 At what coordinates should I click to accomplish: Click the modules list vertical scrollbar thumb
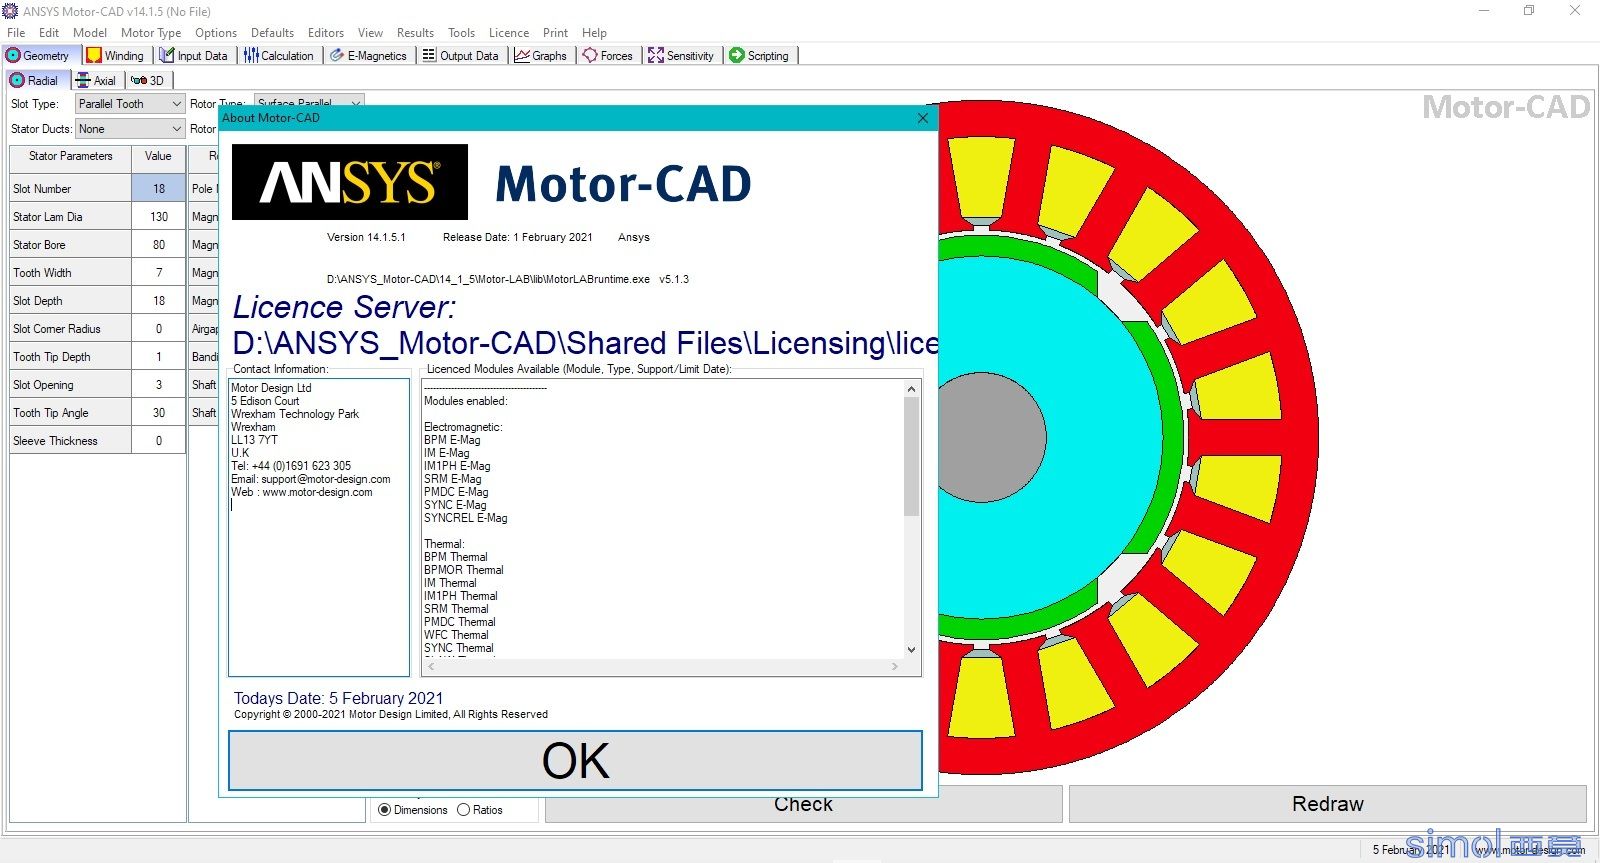pyautogui.click(x=911, y=456)
